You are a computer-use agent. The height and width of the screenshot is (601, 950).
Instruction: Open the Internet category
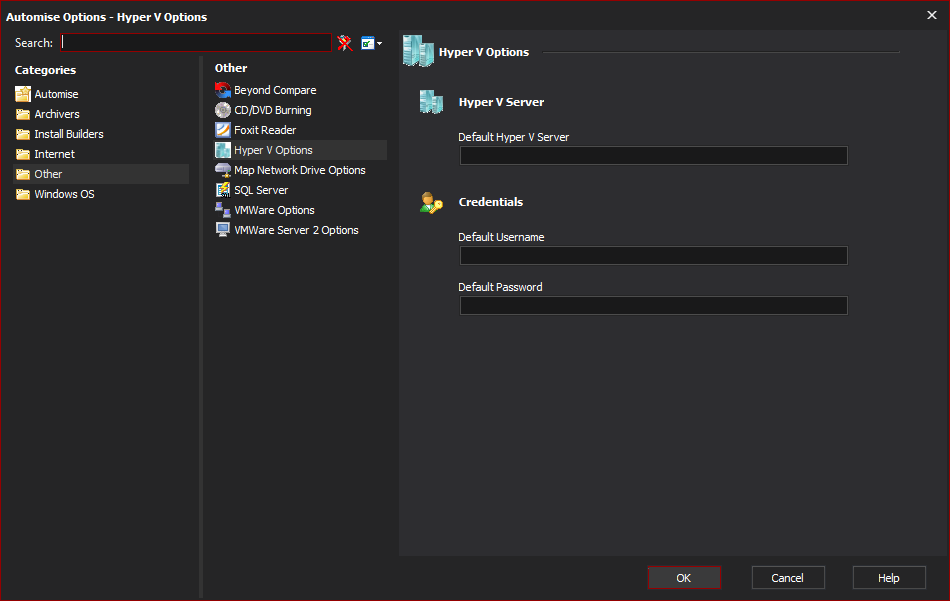click(x=54, y=154)
